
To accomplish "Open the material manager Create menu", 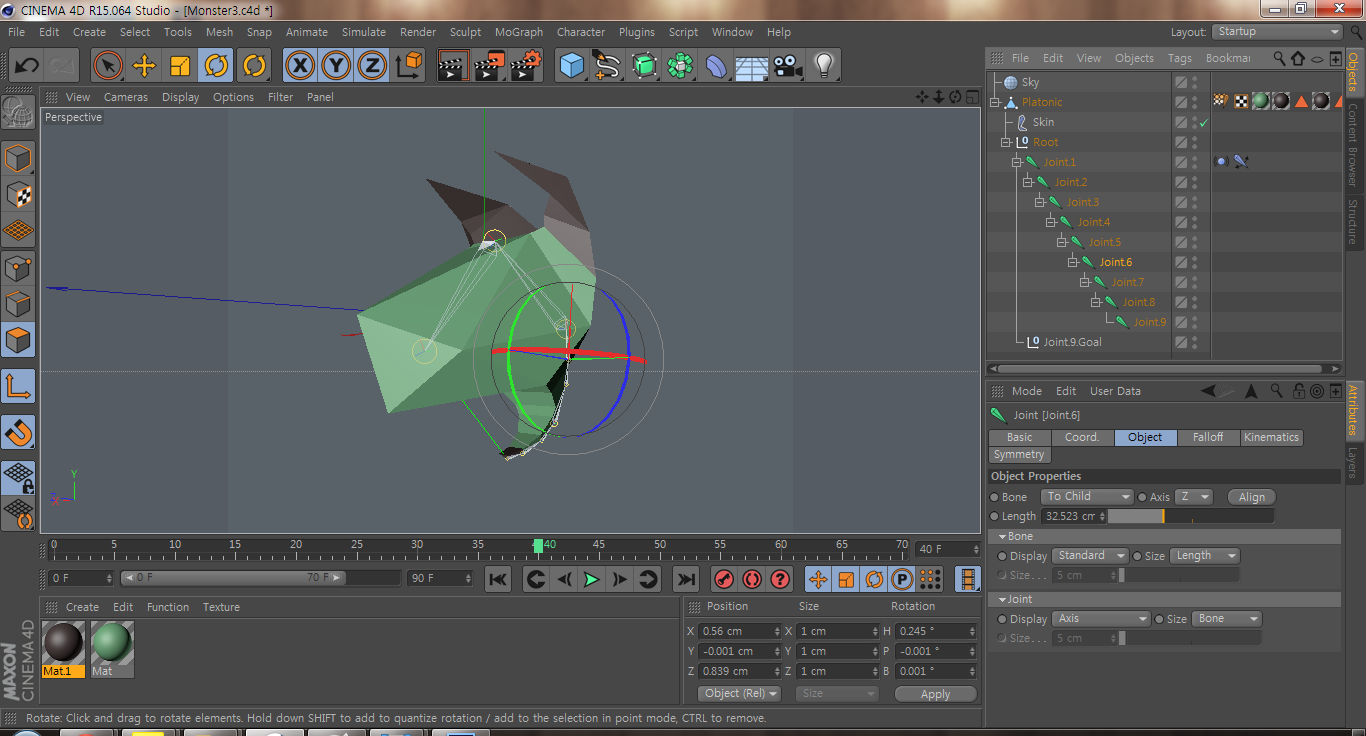I will click(82, 607).
